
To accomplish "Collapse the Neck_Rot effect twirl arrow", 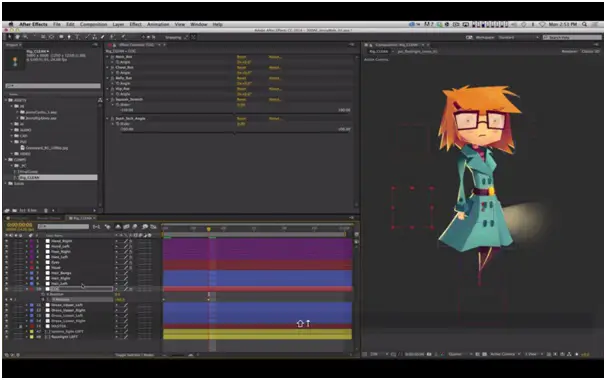I will (x=108, y=57).
